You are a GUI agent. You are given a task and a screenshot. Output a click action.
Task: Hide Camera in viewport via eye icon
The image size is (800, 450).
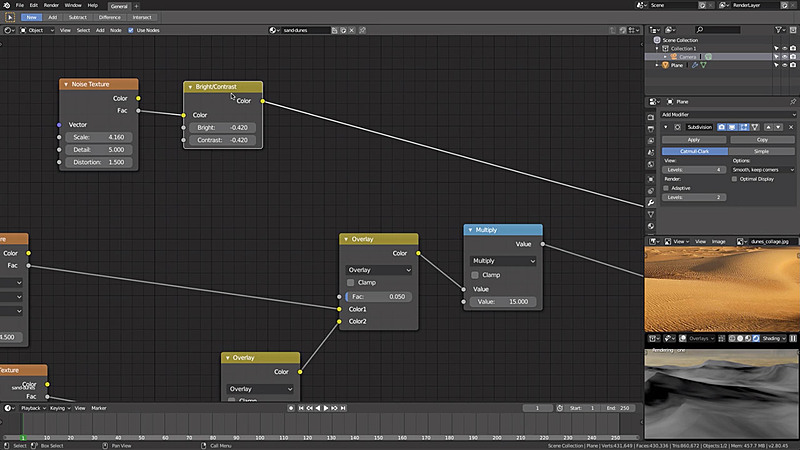[785, 57]
